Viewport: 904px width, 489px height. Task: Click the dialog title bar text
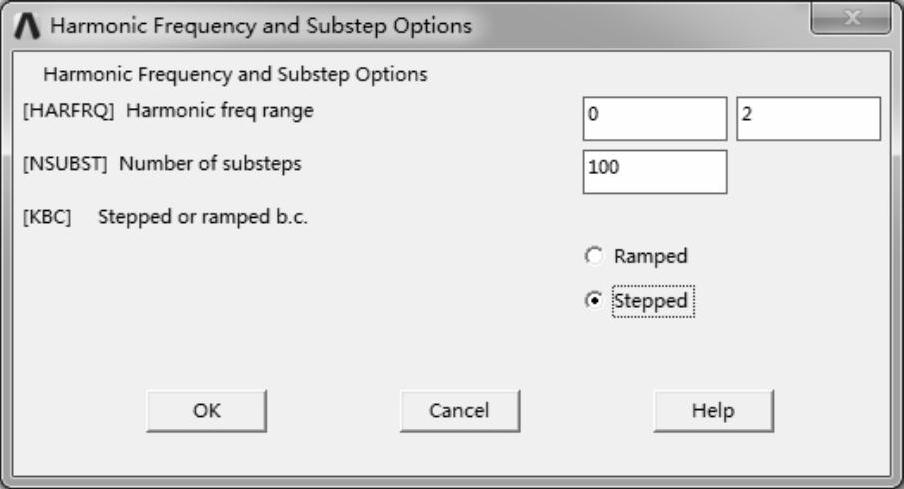tap(260, 26)
